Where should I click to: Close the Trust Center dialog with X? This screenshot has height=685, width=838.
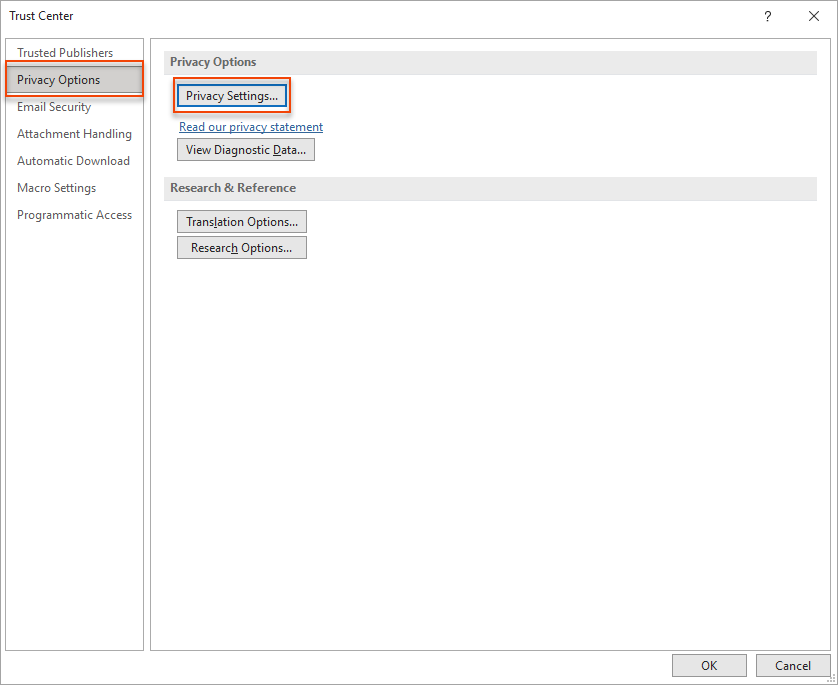pyautogui.click(x=814, y=16)
